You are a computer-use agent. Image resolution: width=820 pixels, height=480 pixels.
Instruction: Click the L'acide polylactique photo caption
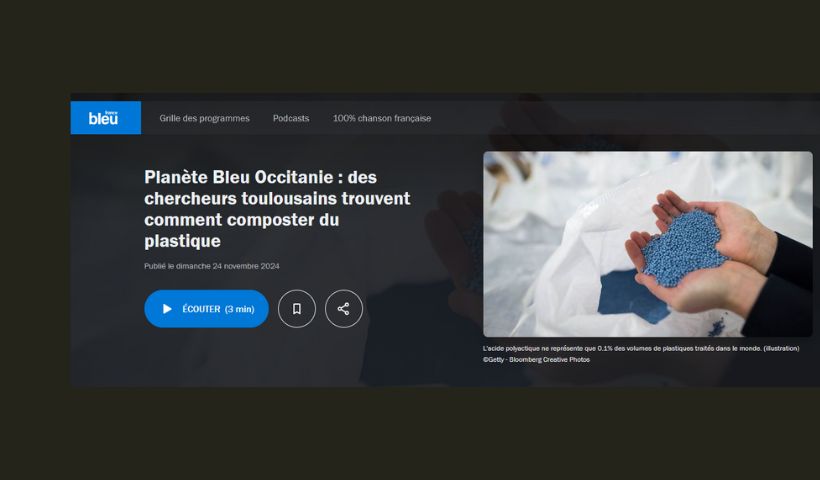[x=641, y=348]
